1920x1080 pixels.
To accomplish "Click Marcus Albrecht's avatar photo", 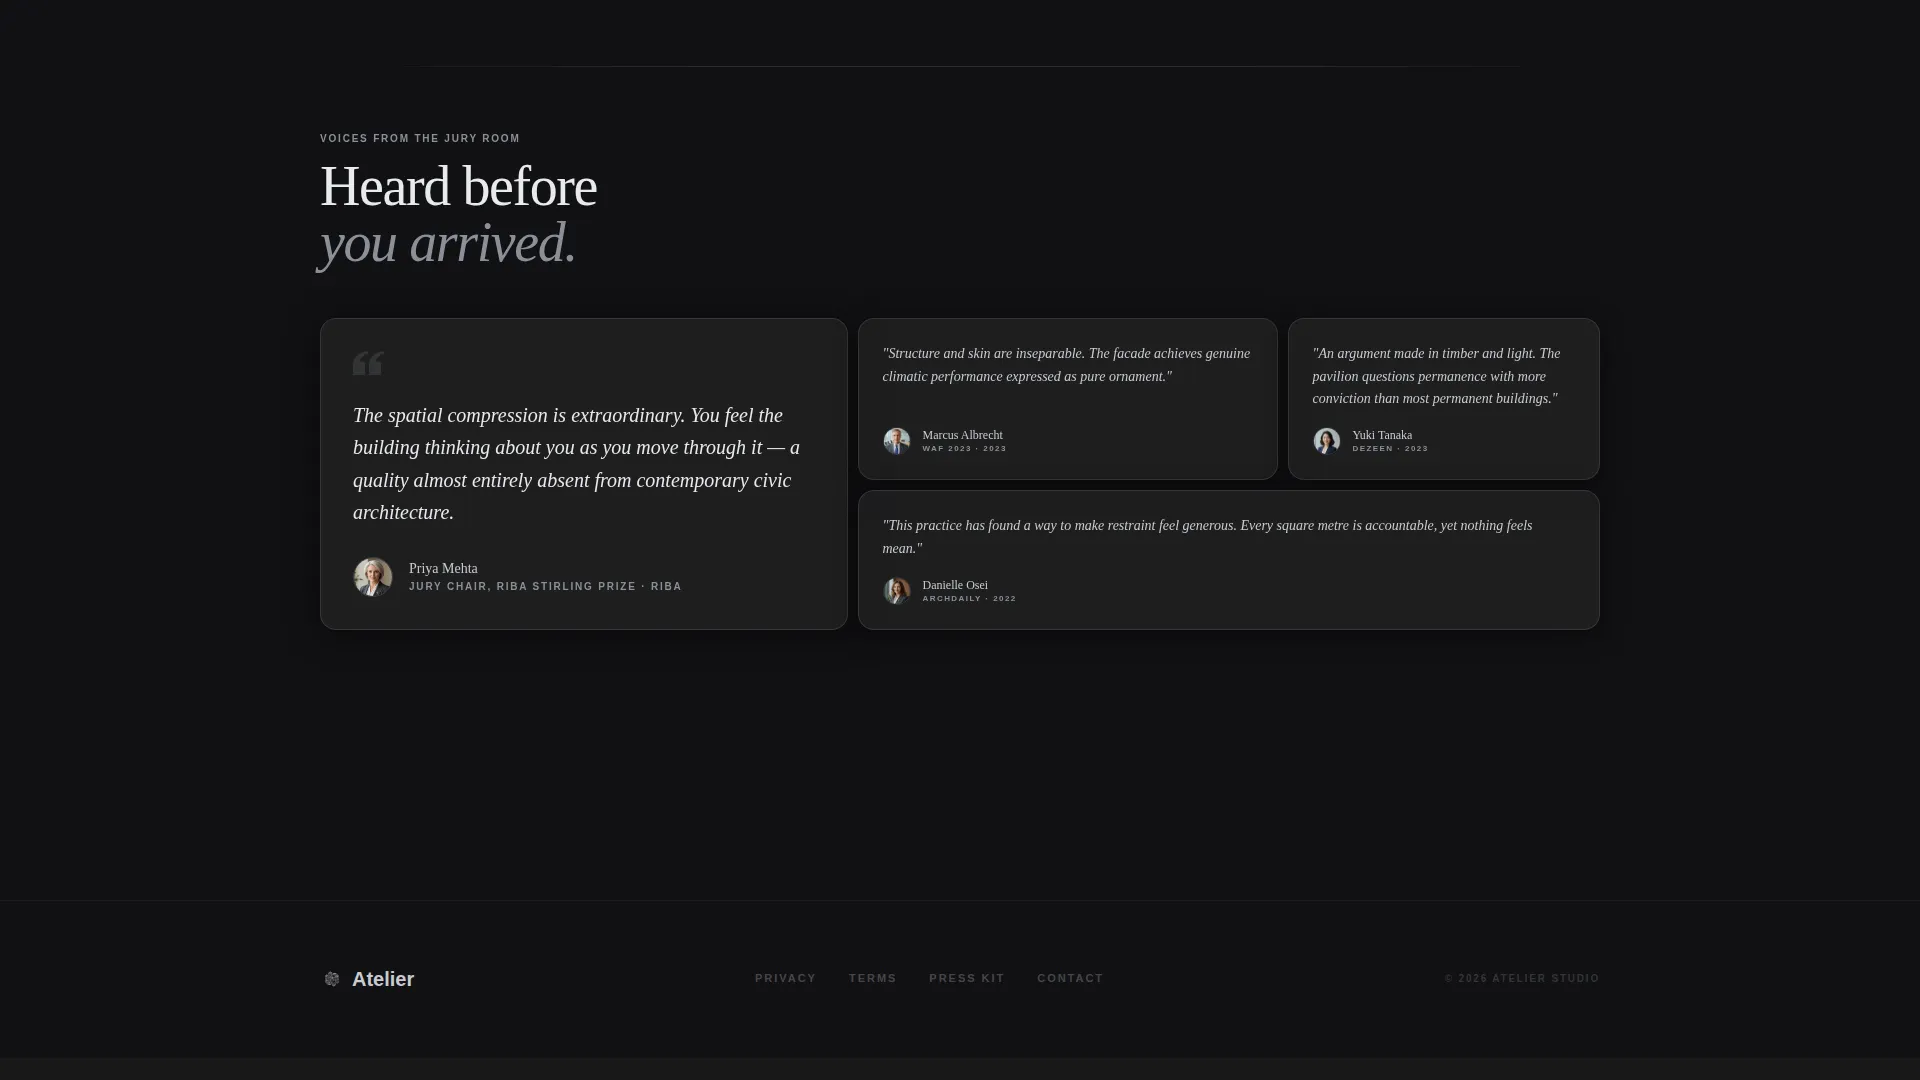I will [896, 441].
